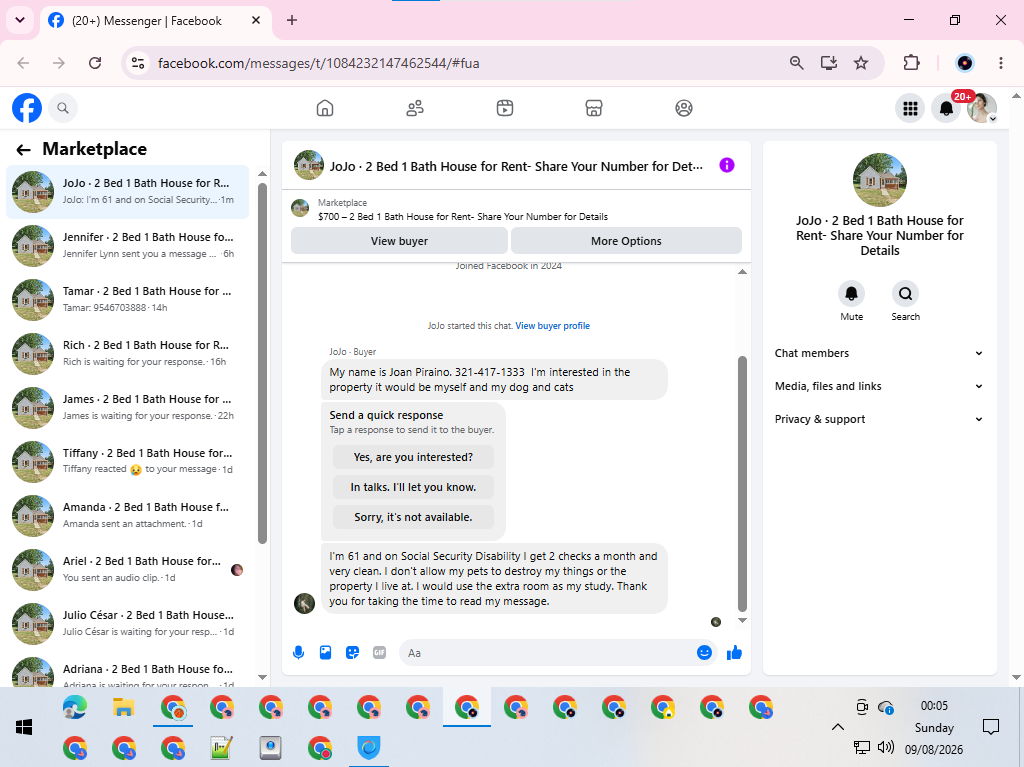Screen dimensions: 1024x767
Task: Open the Facebook search magnifier
Action: coord(63,108)
